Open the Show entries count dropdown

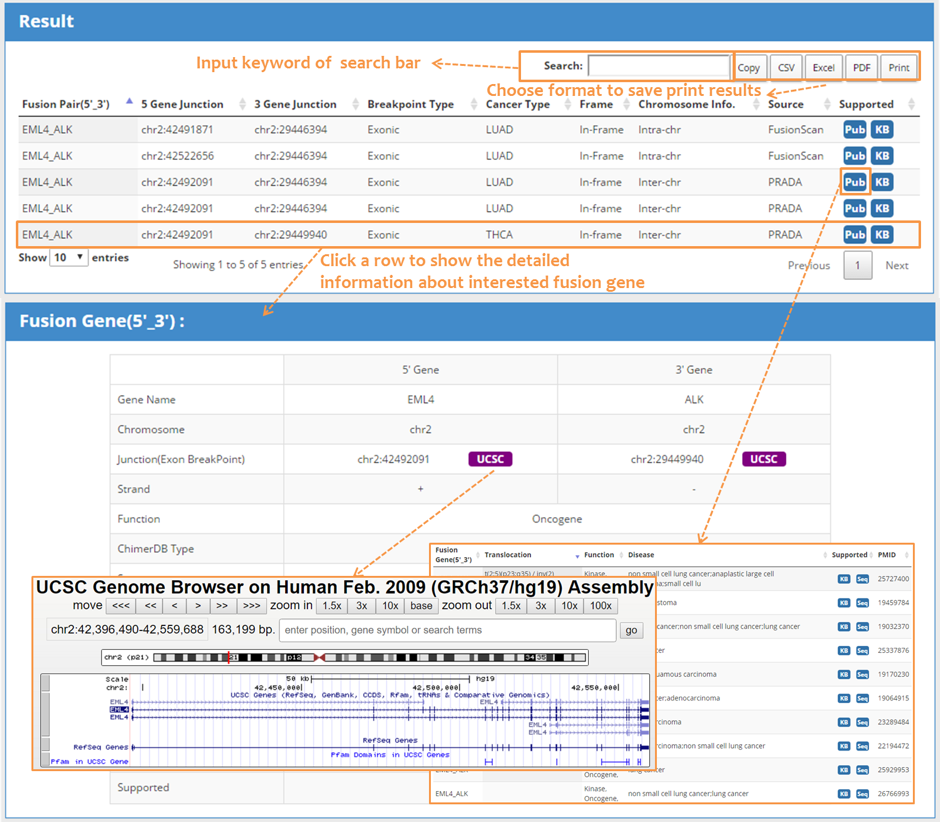point(68,258)
